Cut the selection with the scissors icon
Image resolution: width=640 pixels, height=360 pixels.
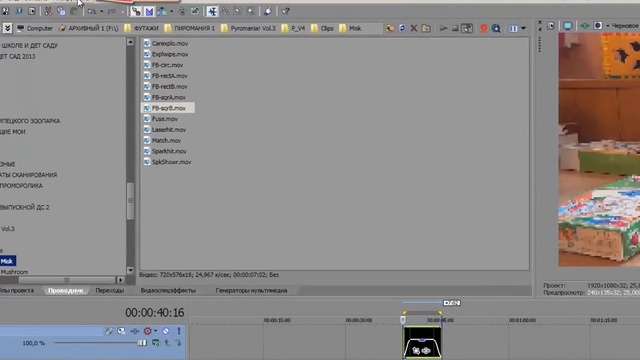[48, 11]
